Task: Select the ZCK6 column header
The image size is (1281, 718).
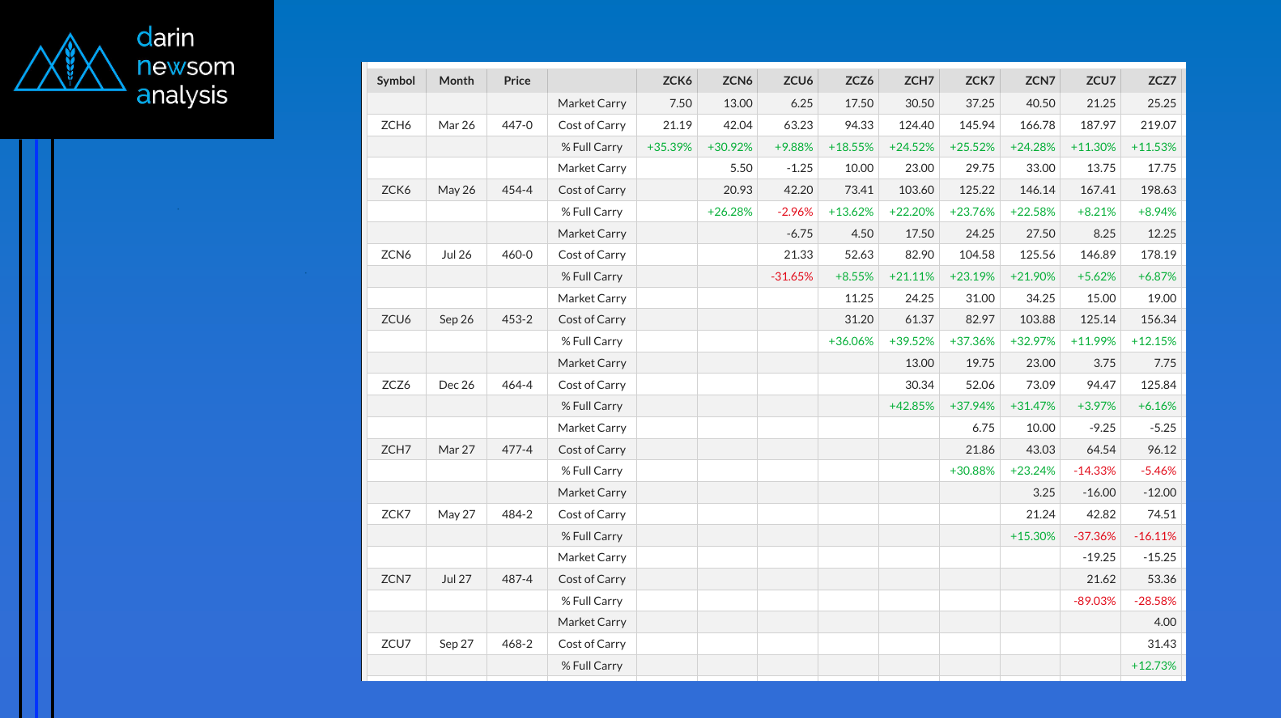Action: [x=677, y=81]
